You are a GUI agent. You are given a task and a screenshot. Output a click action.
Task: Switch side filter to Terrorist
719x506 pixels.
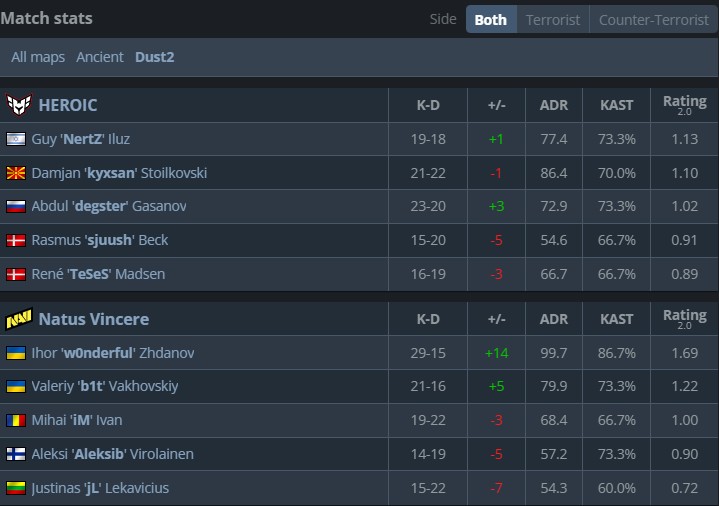pyautogui.click(x=552, y=19)
